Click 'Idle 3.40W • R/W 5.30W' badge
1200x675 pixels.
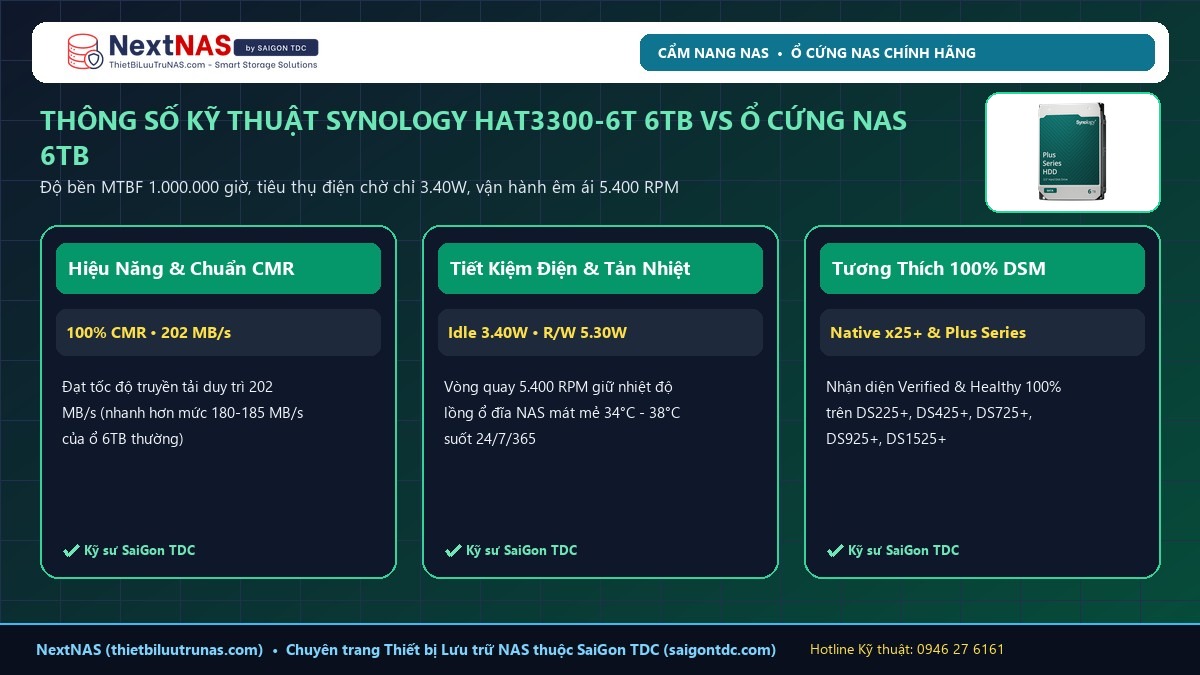coord(600,332)
